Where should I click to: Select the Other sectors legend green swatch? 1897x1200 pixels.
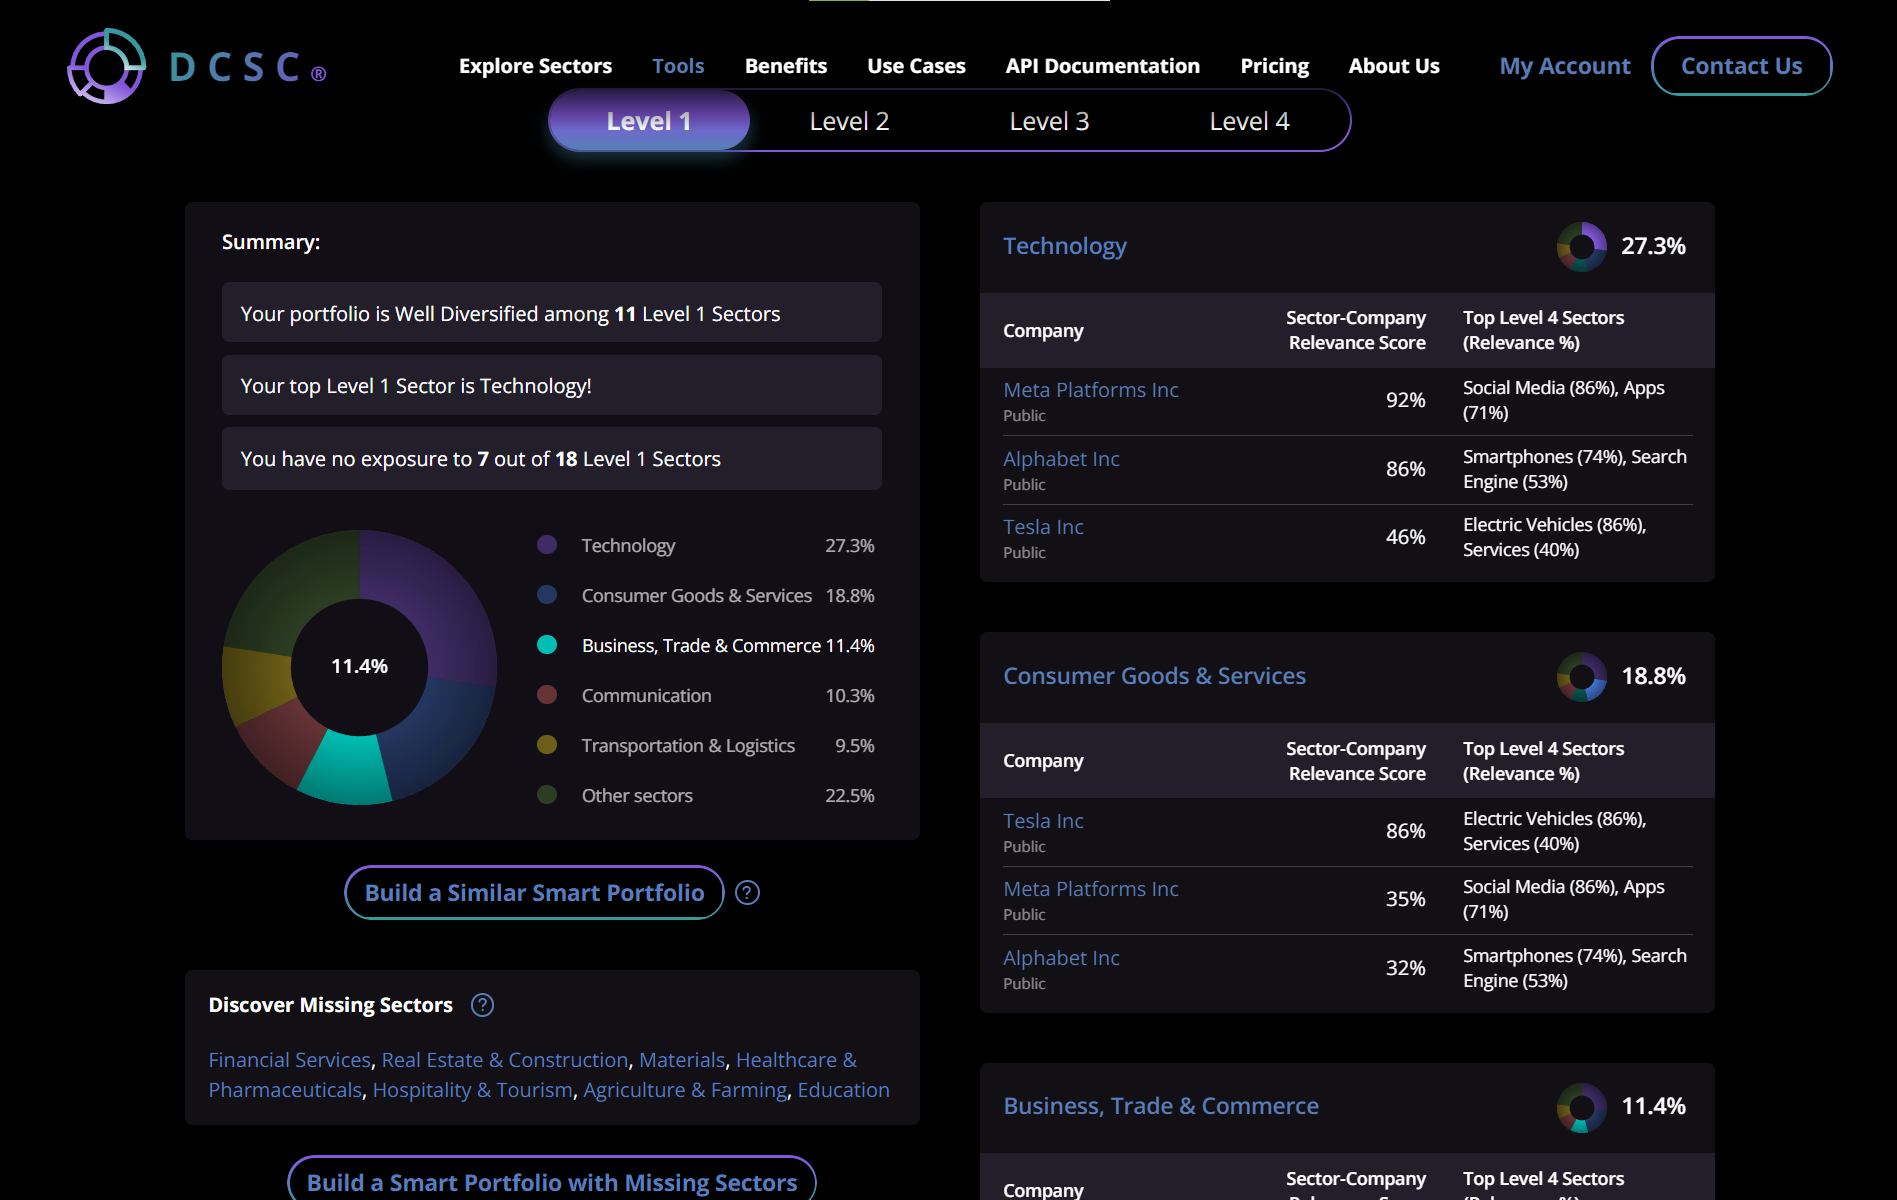click(547, 795)
